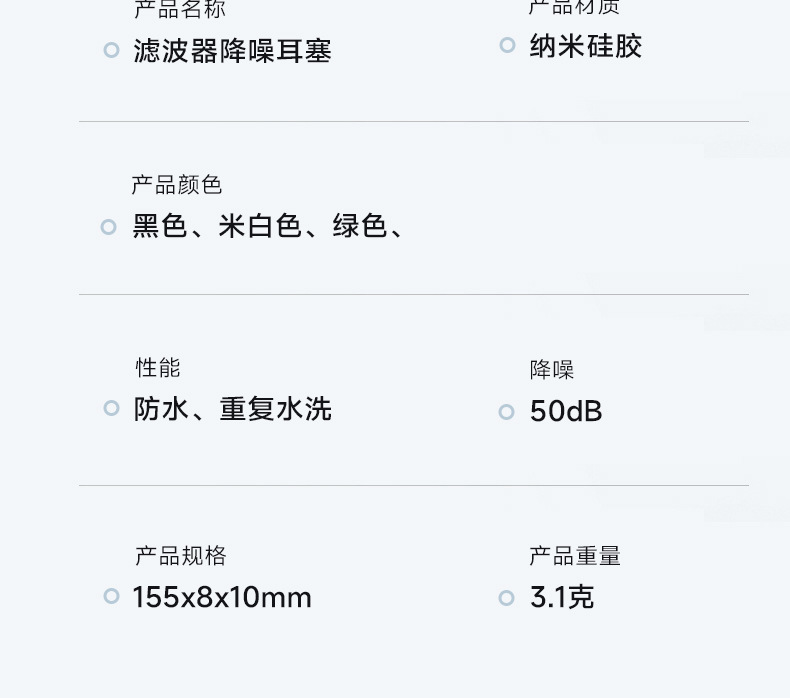Select the material value 纳米硅胶
This screenshot has height=698, width=790.
[x=585, y=46]
